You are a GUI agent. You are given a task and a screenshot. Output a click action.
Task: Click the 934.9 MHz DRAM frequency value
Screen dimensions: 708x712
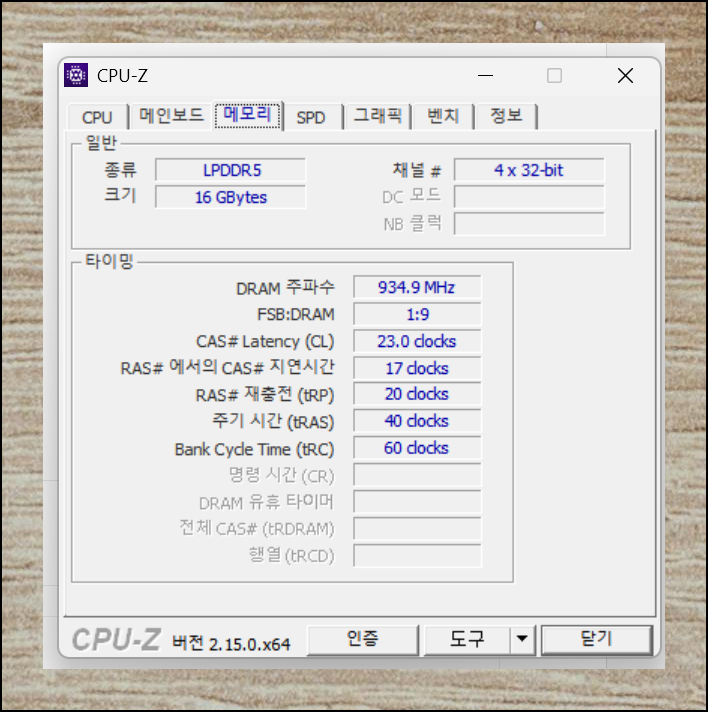click(417, 287)
